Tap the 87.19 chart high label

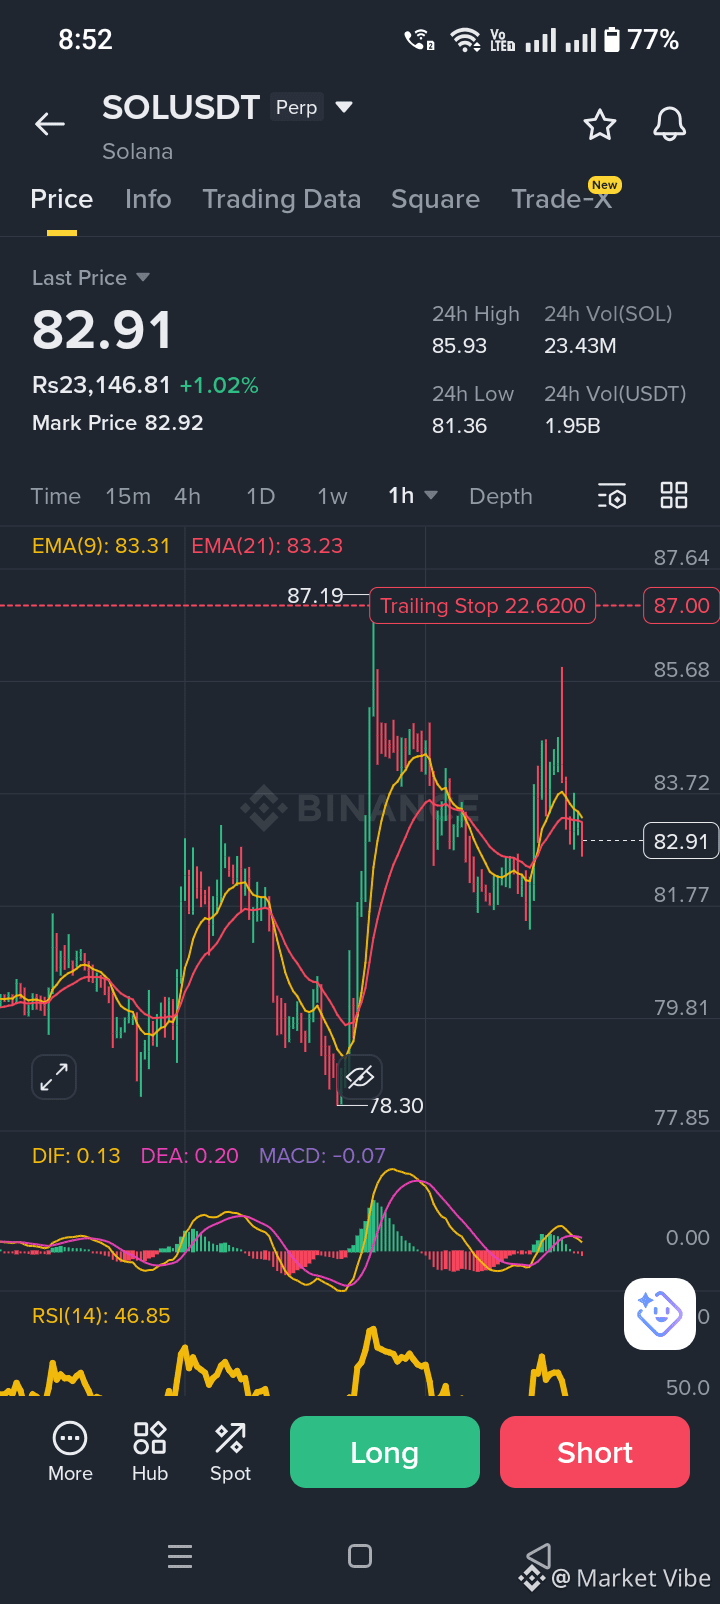pos(315,596)
